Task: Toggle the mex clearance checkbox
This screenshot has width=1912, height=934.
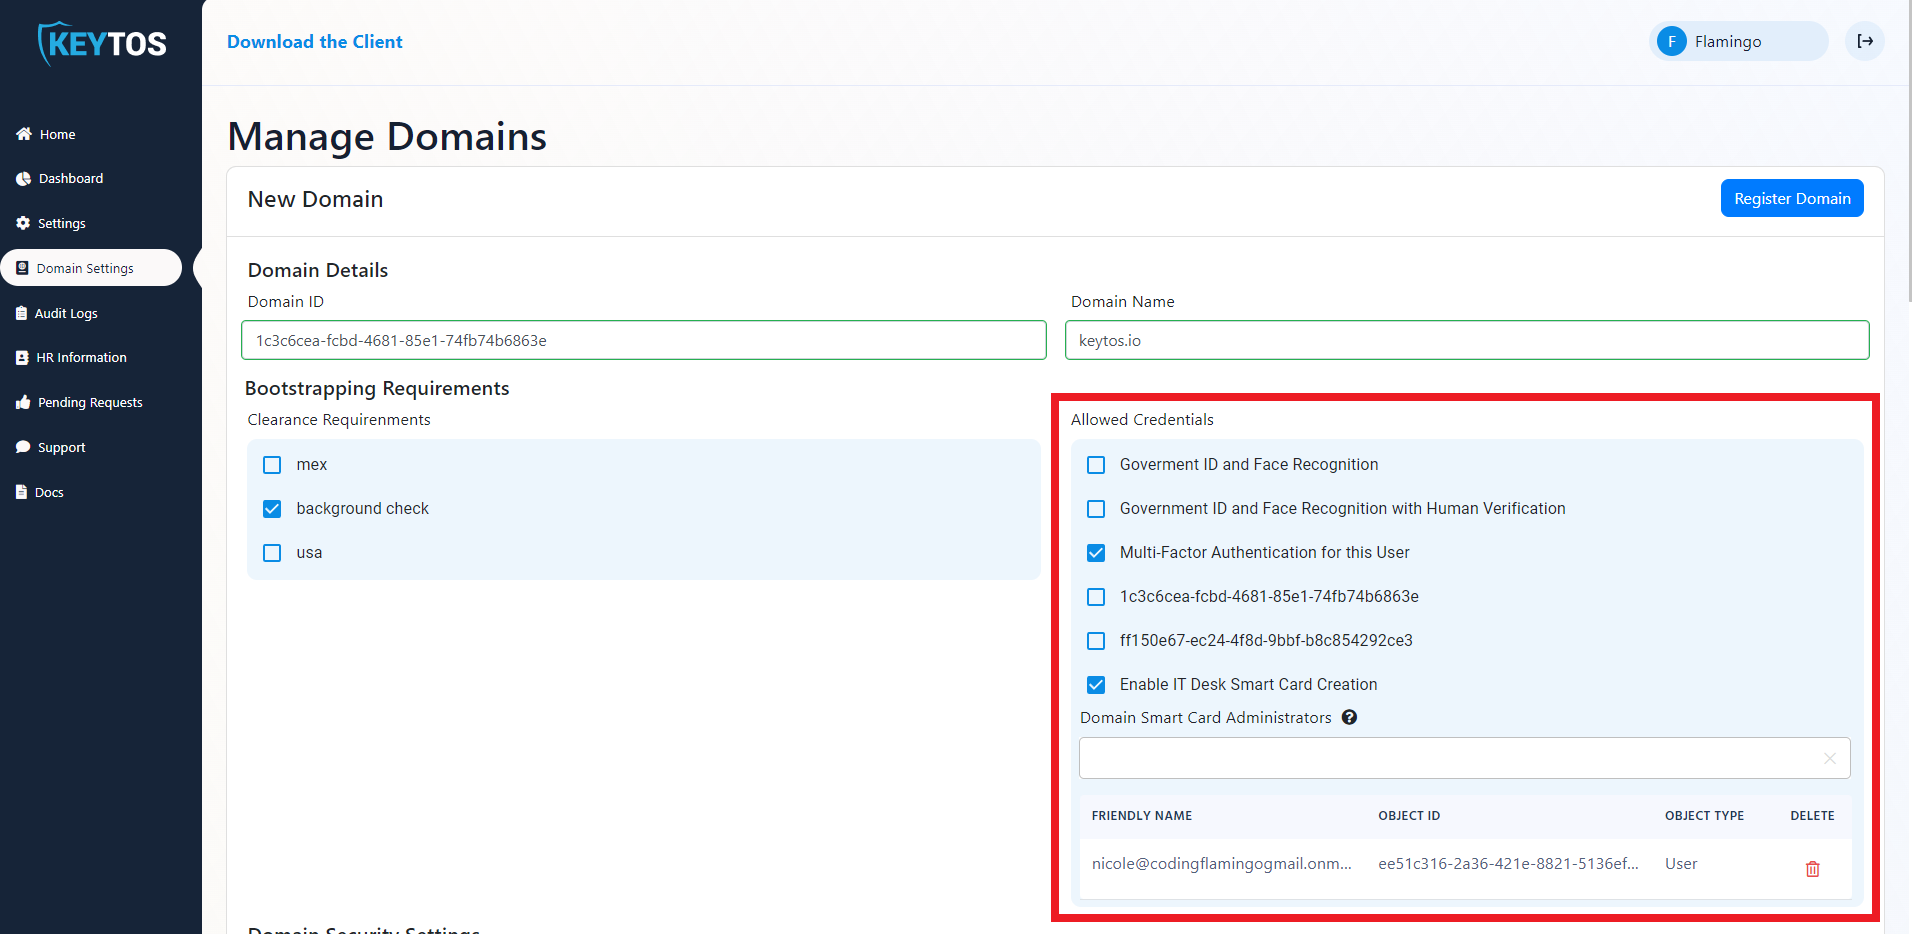Action: click(272, 465)
